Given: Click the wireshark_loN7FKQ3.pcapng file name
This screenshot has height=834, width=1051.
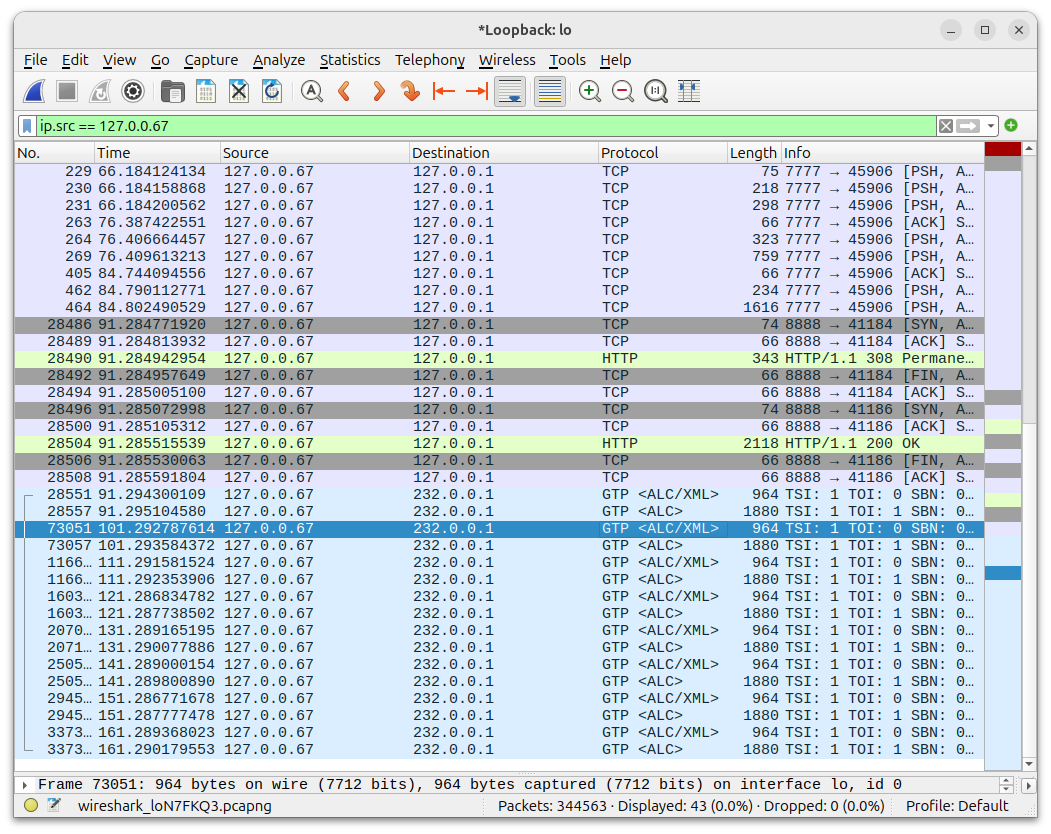Looking at the screenshot, I should pos(174,806).
